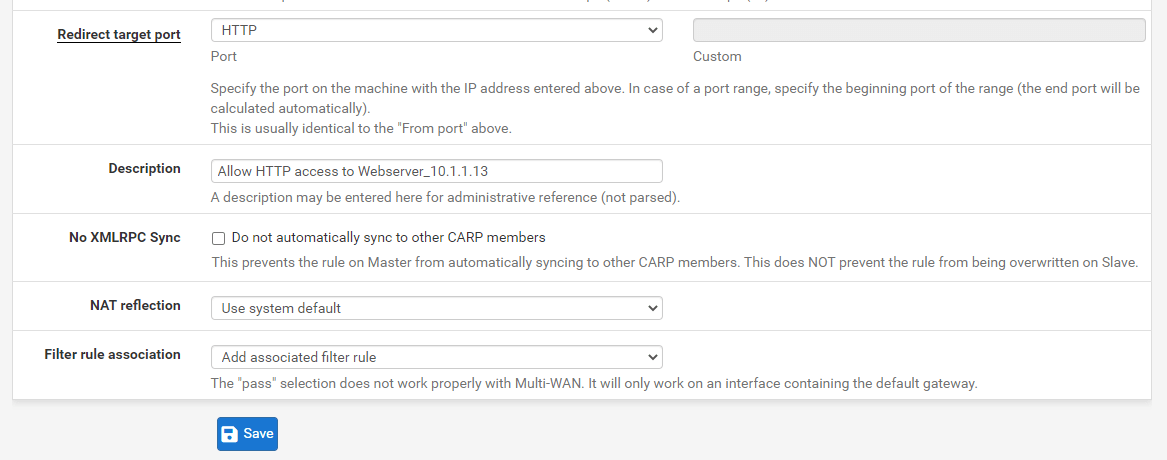Click the Description text field
Viewport: 1167px width, 460px height.
(437, 171)
